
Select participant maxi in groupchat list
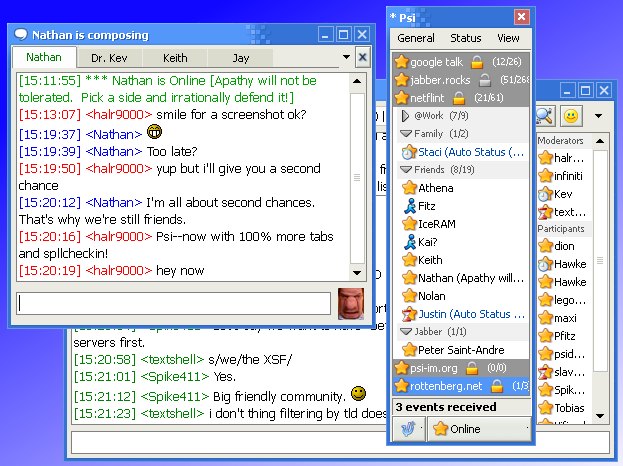(564, 318)
